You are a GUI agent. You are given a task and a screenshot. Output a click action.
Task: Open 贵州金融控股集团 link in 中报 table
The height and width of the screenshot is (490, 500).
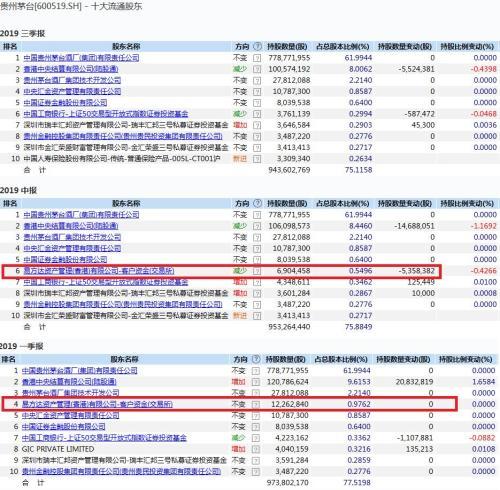point(123,304)
